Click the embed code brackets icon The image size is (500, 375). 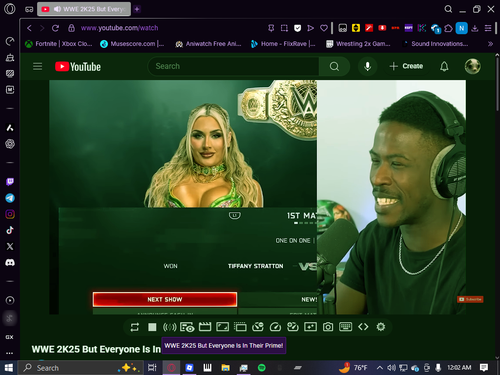[x=363, y=327]
